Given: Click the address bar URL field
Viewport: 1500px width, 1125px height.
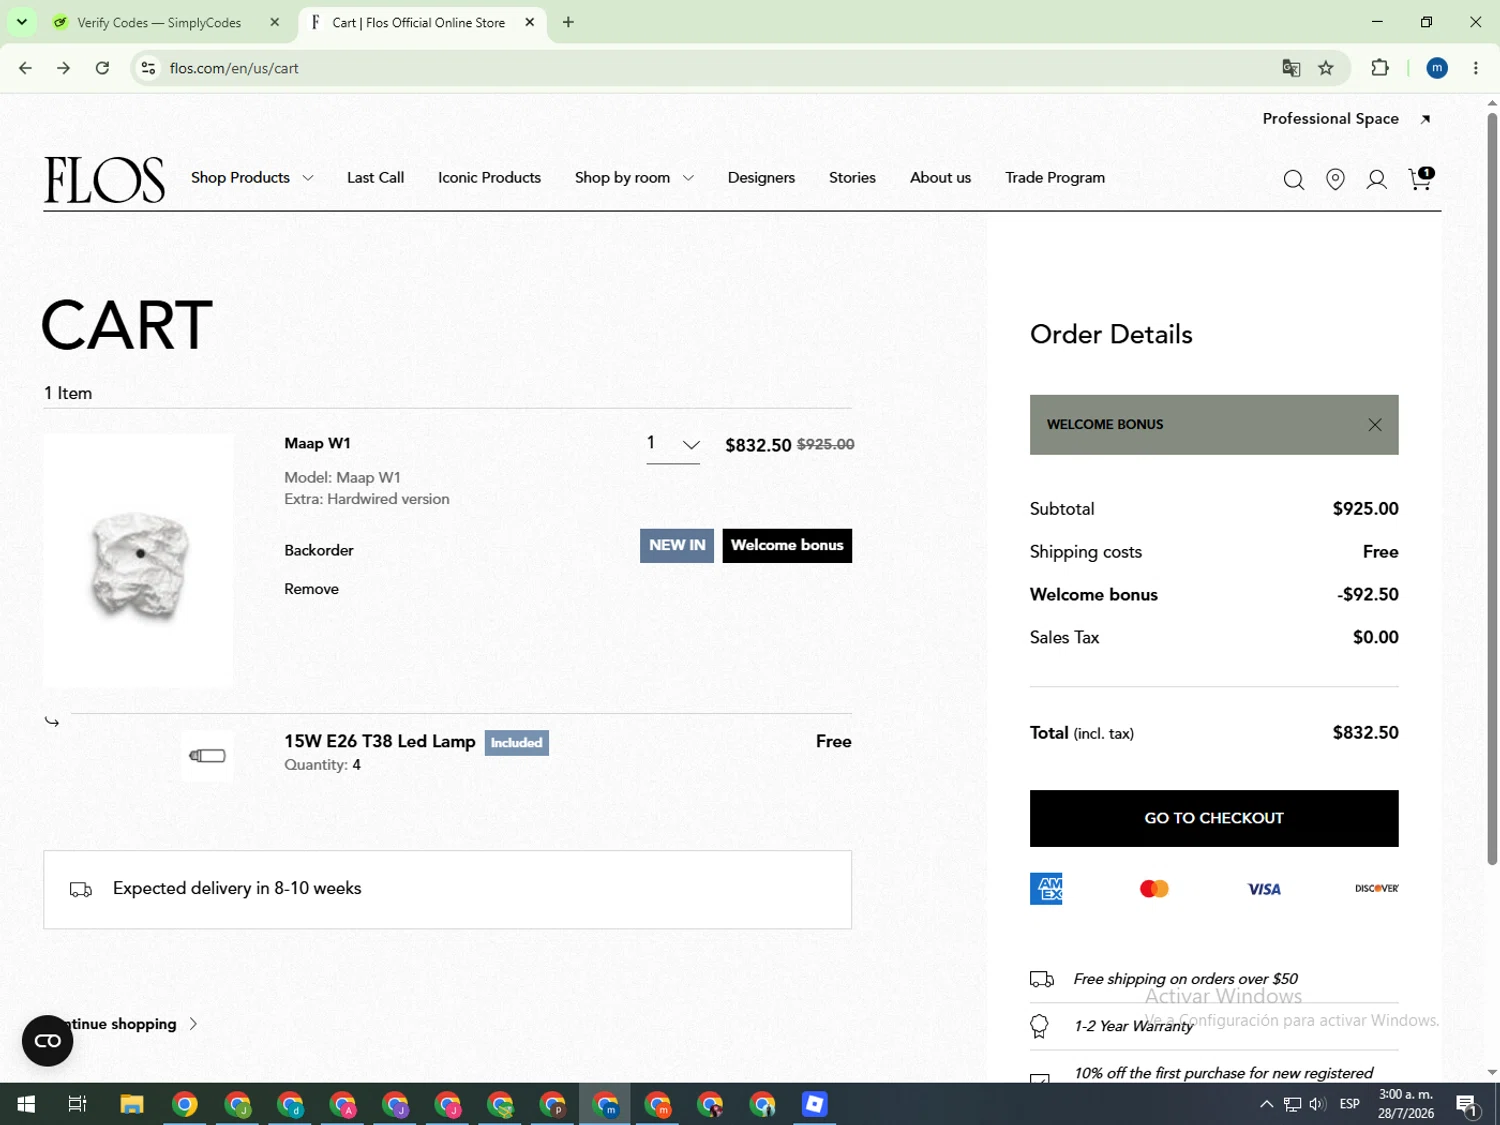Looking at the screenshot, I should (700, 68).
